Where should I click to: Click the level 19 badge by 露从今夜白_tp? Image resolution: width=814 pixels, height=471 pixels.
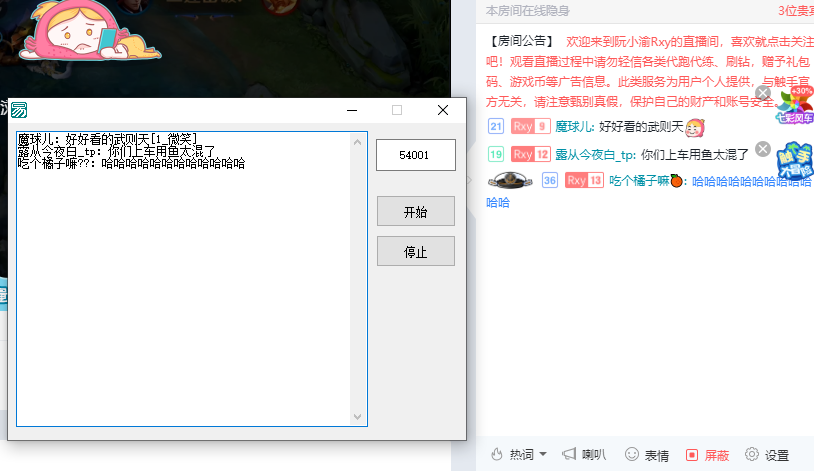(496, 154)
